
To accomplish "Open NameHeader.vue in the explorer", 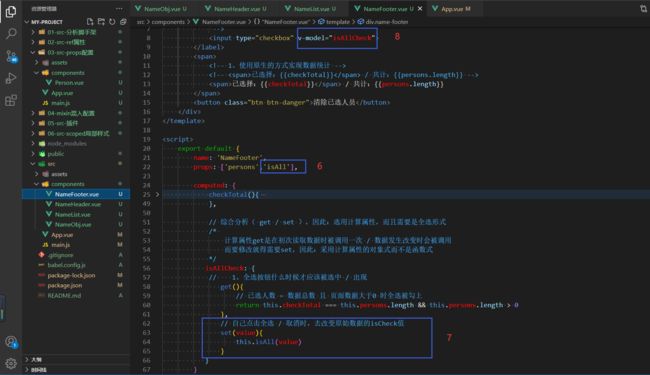I will pyautogui.click(x=77, y=204).
